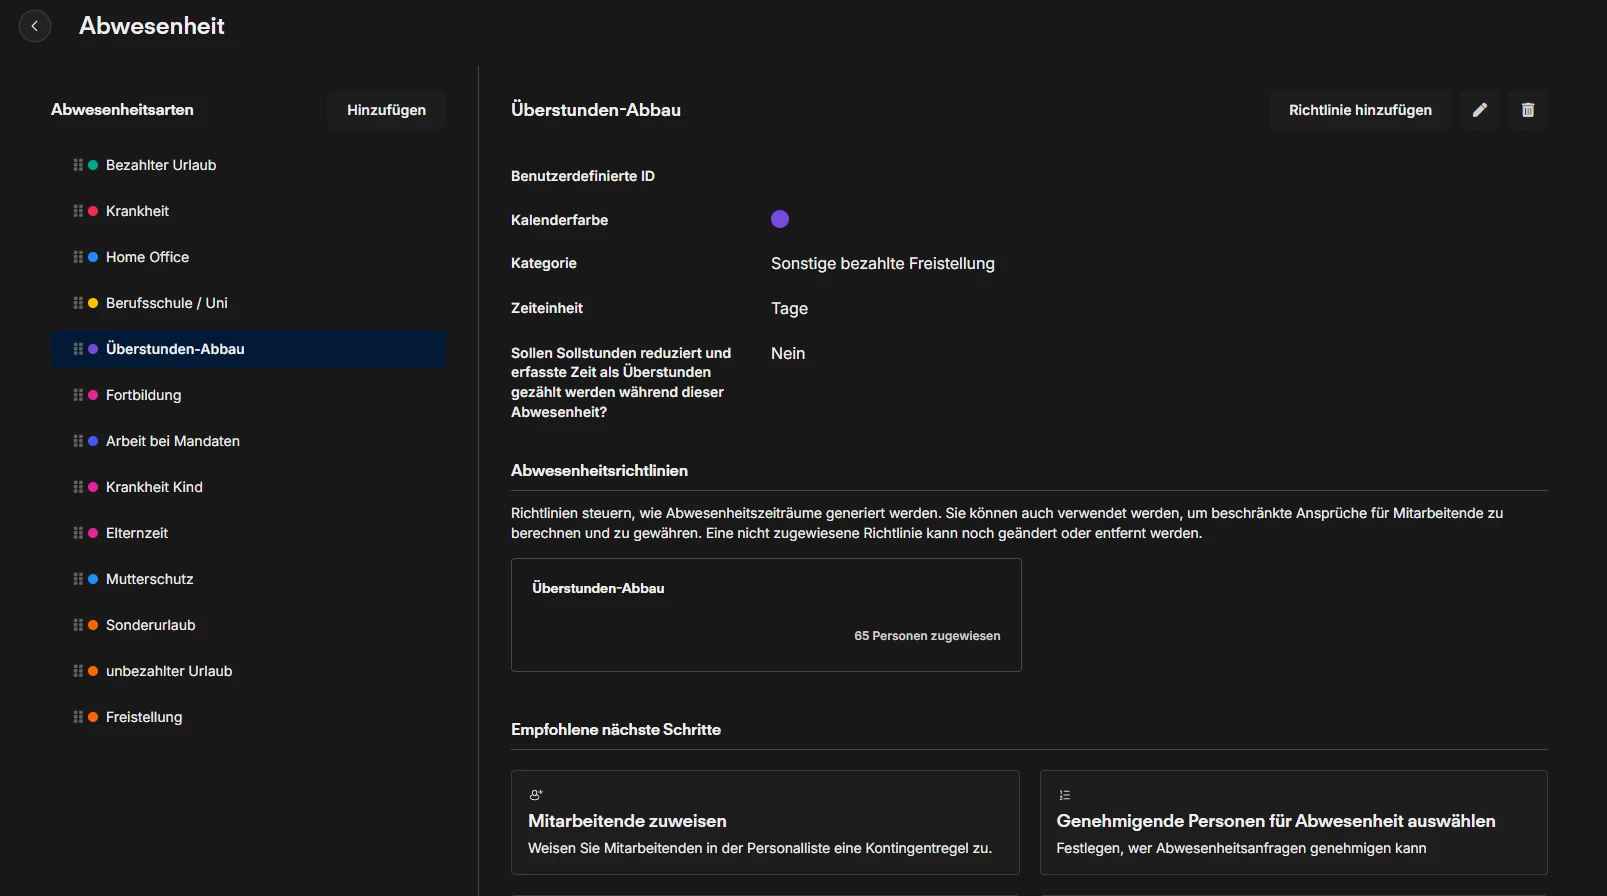Select Arbeit bei Mandaten
Image resolution: width=1607 pixels, height=896 pixels.
[248, 441]
